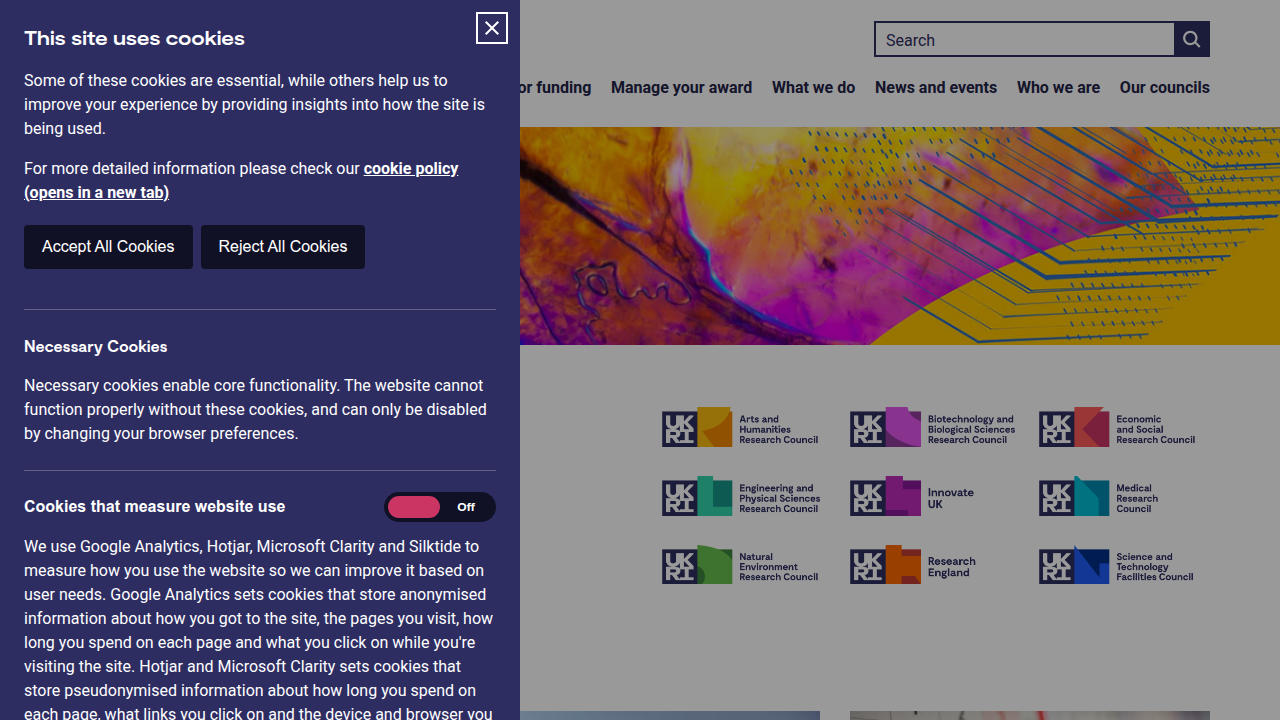
Task: Focus the Search input field
Action: click(x=1025, y=39)
